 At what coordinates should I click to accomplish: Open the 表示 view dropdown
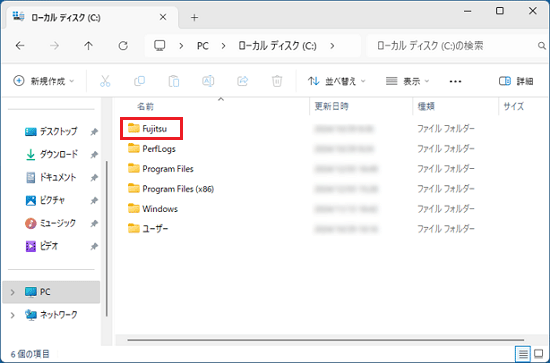pyautogui.click(x=407, y=81)
